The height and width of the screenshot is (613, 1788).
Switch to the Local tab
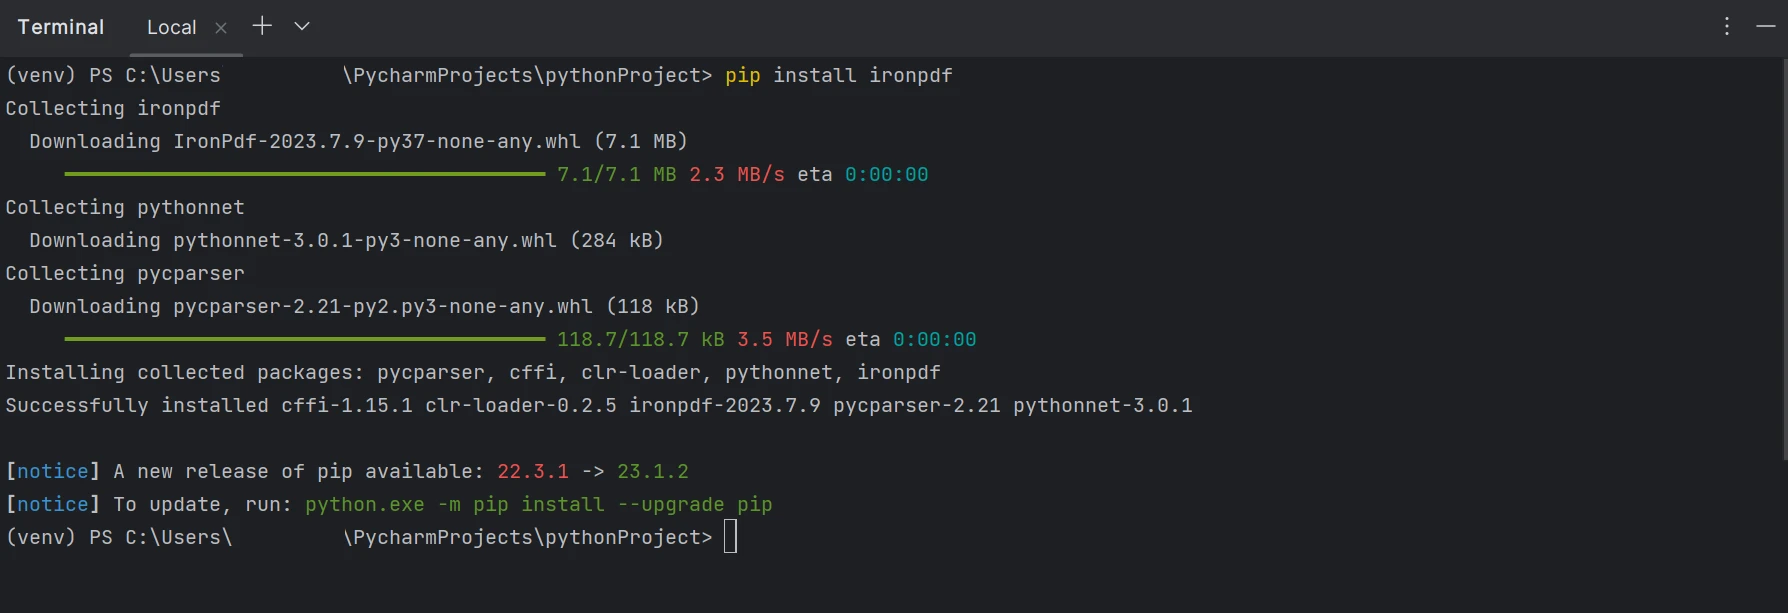pos(172,28)
